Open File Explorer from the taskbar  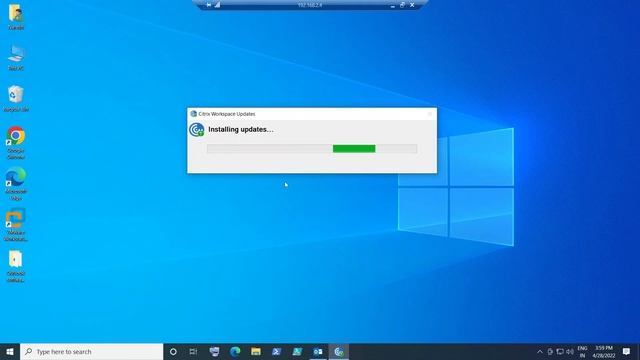coord(256,351)
